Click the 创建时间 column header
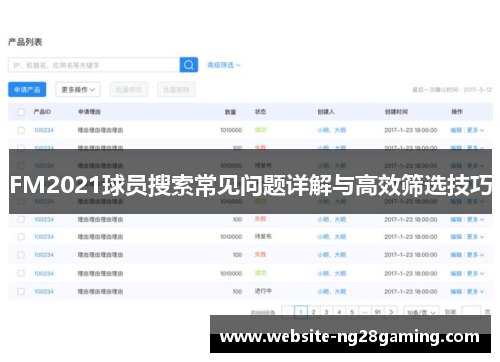This screenshot has height=362, width=500. [x=396, y=112]
